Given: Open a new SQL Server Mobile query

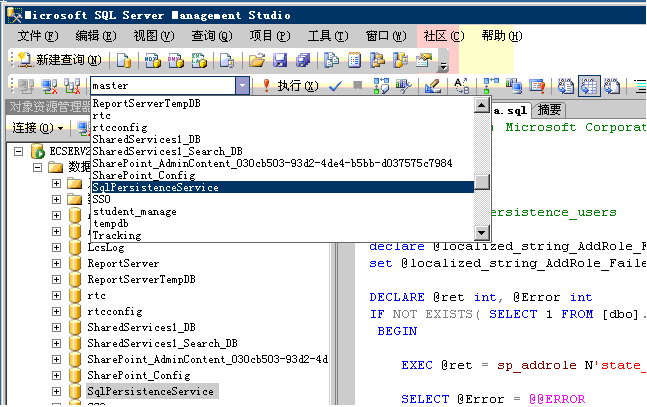Looking at the screenshot, I should pyautogui.click(x=227, y=61).
